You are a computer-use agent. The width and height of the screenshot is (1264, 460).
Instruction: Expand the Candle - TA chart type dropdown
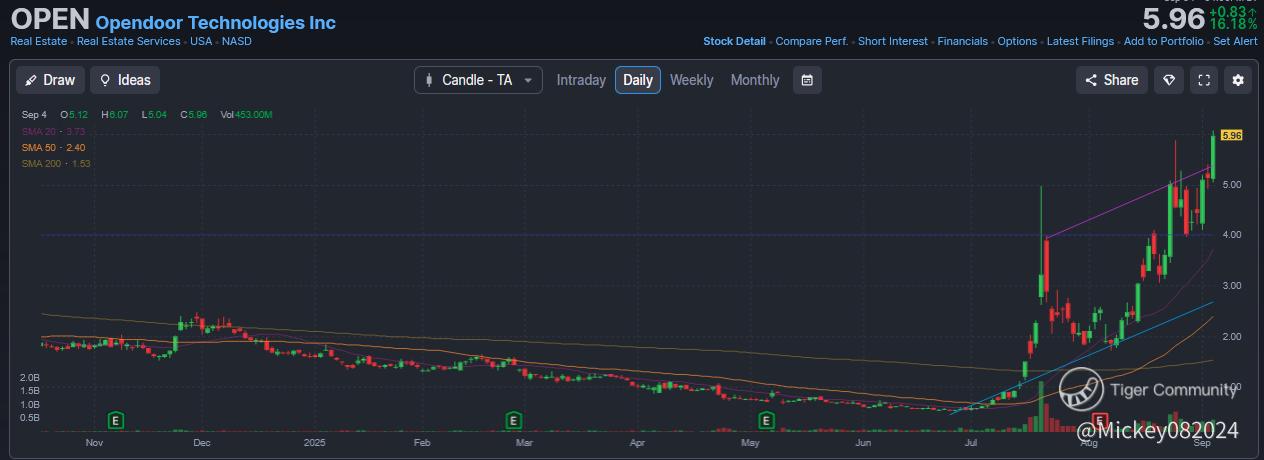tap(478, 80)
